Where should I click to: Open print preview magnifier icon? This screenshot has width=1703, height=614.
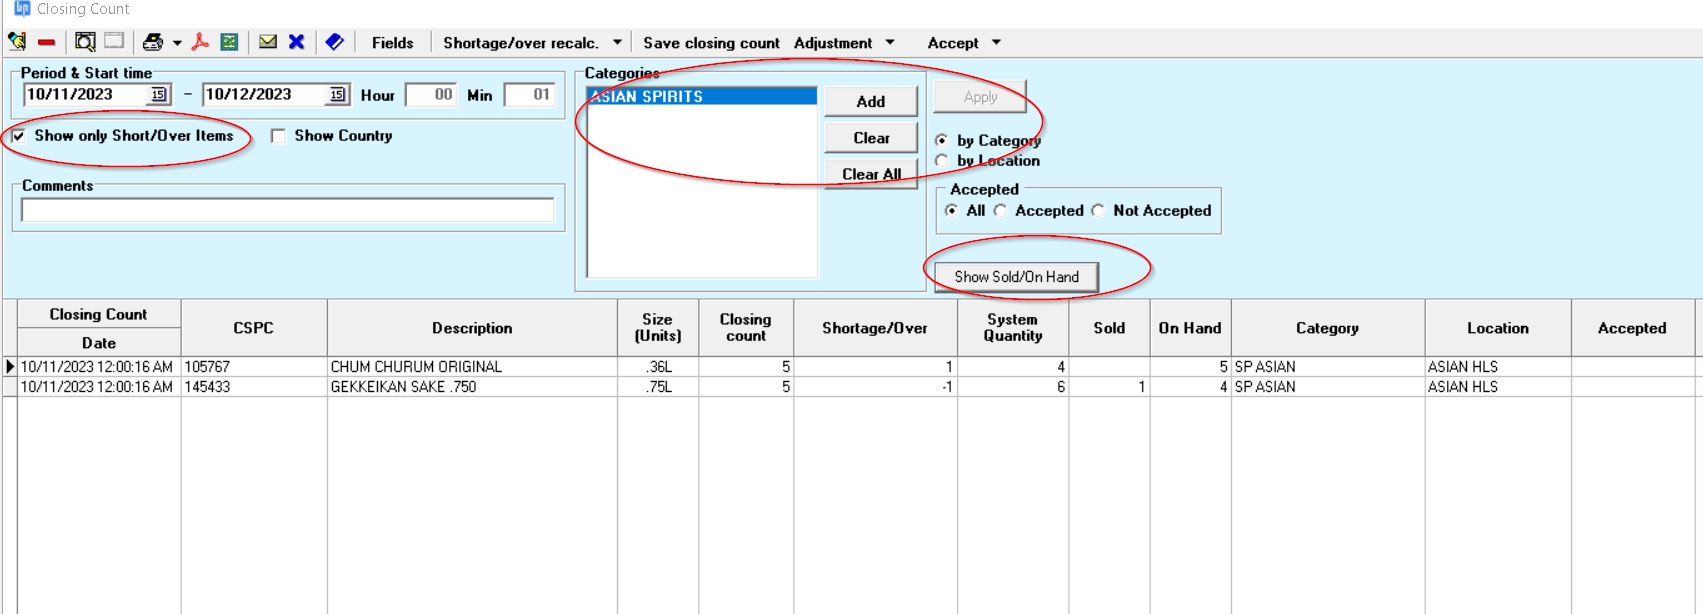(x=85, y=42)
